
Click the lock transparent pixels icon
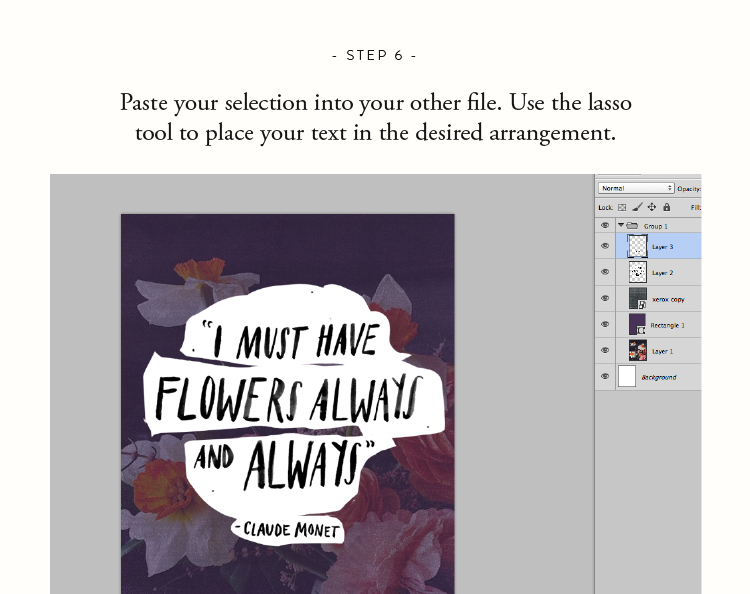pyautogui.click(x=622, y=208)
